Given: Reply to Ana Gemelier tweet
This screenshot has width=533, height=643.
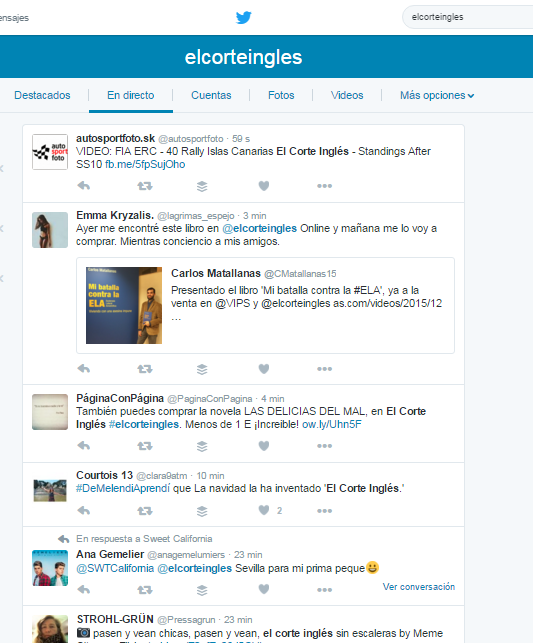Looking at the screenshot, I should coord(84,590).
